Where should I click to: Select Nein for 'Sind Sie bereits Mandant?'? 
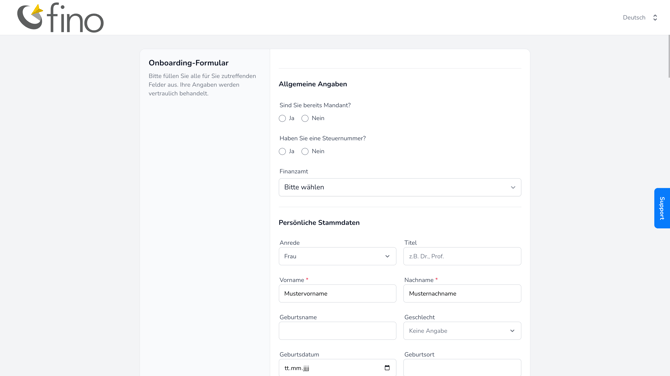click(305, 118)
